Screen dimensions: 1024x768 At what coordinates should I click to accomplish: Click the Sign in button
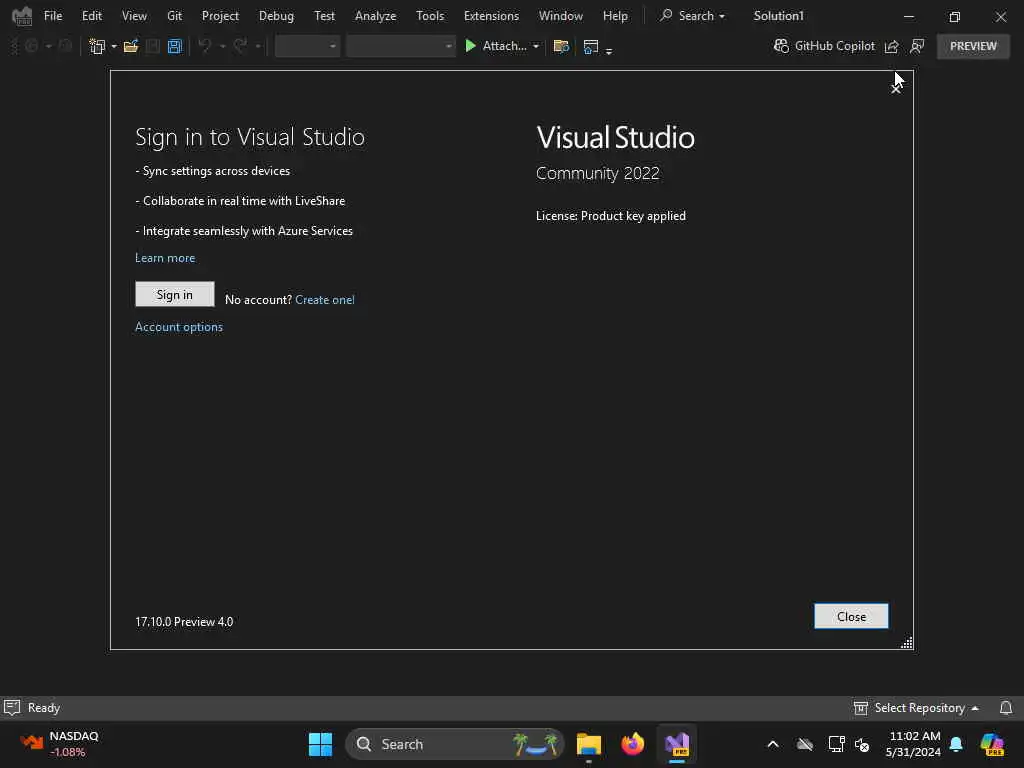[174, 295]
